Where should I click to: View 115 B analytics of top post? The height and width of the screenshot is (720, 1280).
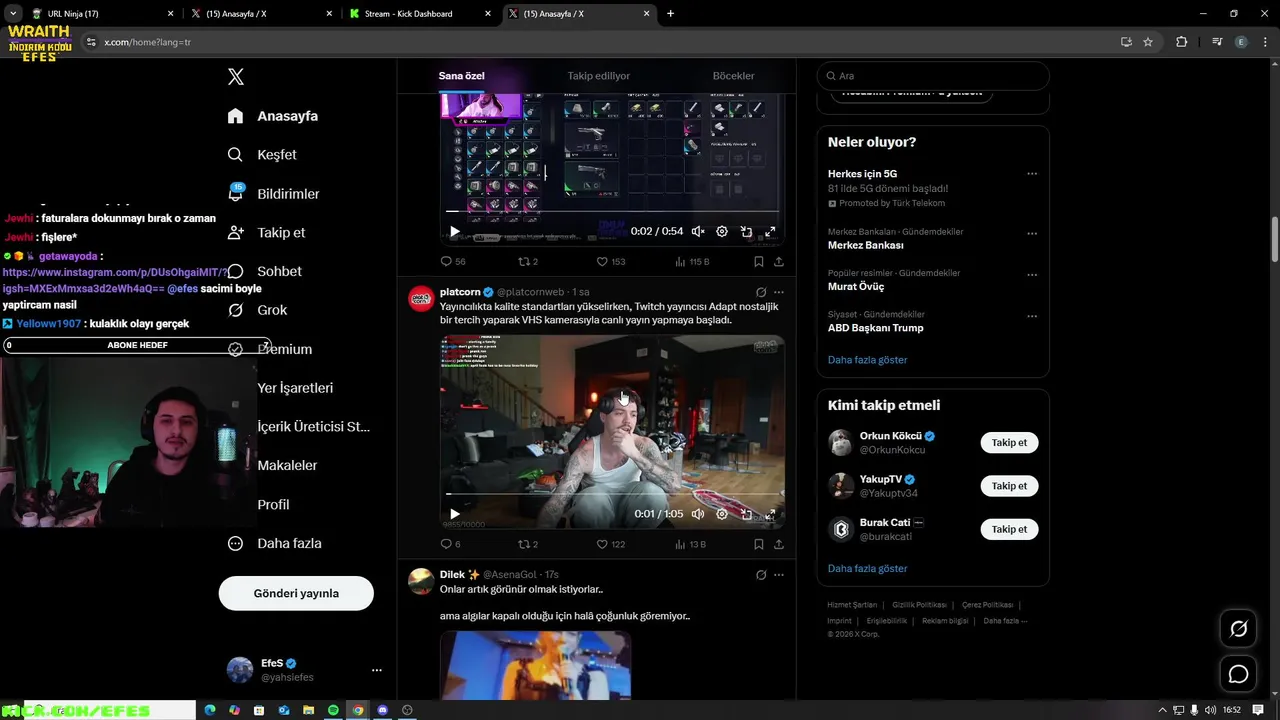pyautogui.click(x=692, y=262)
